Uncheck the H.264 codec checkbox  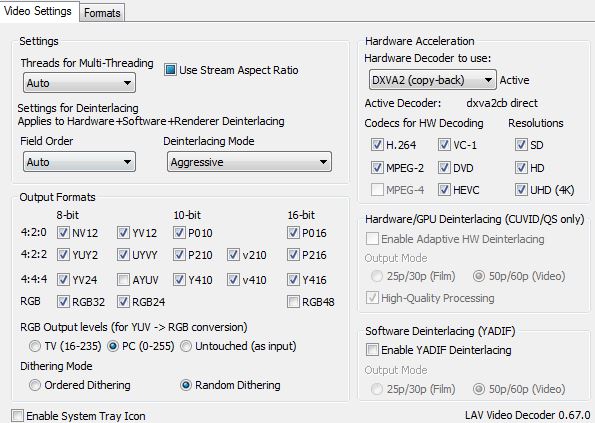(377, 145)
